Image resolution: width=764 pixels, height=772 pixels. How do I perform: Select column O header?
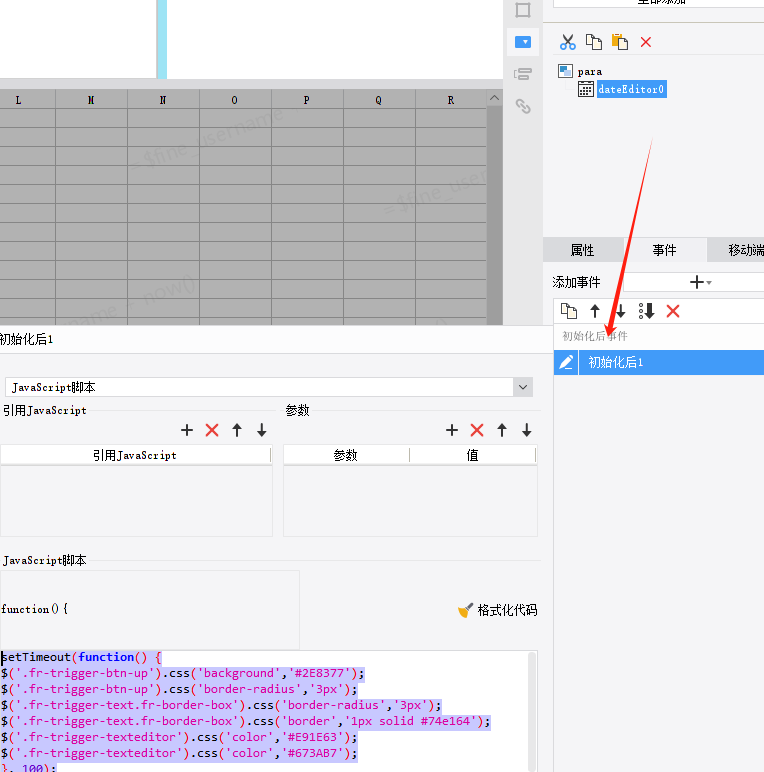235,100
